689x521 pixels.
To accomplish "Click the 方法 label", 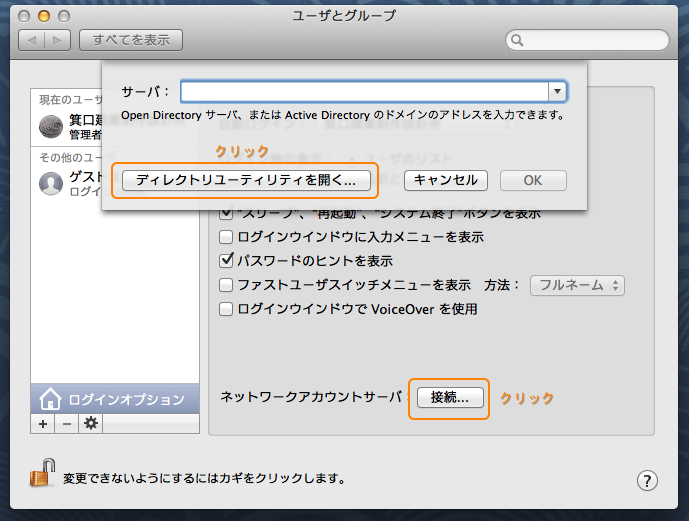I will click(x=501, y=285).
